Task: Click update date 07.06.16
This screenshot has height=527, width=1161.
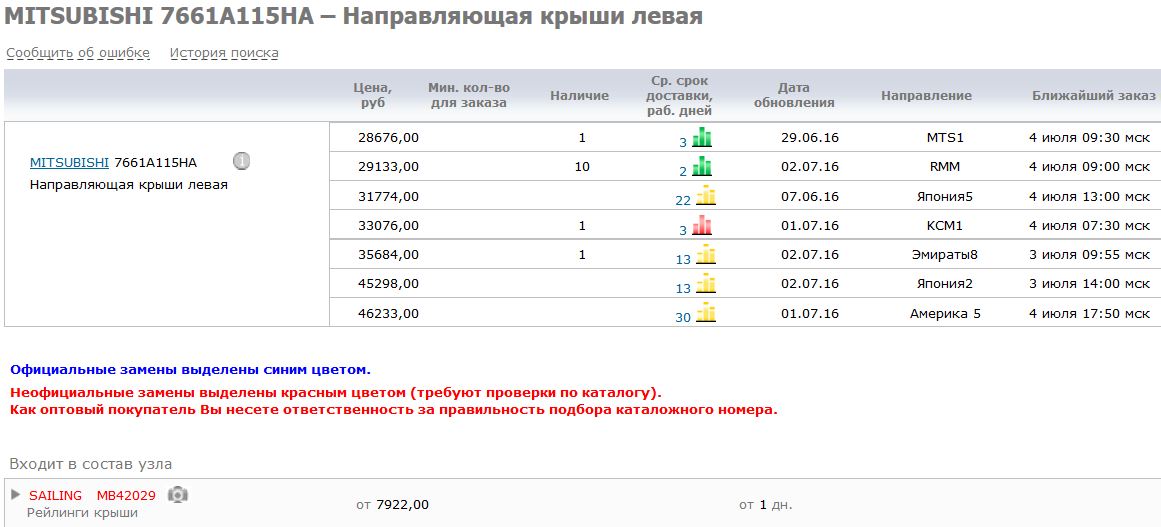Action: pyautogui.click(x=810, y=196)
